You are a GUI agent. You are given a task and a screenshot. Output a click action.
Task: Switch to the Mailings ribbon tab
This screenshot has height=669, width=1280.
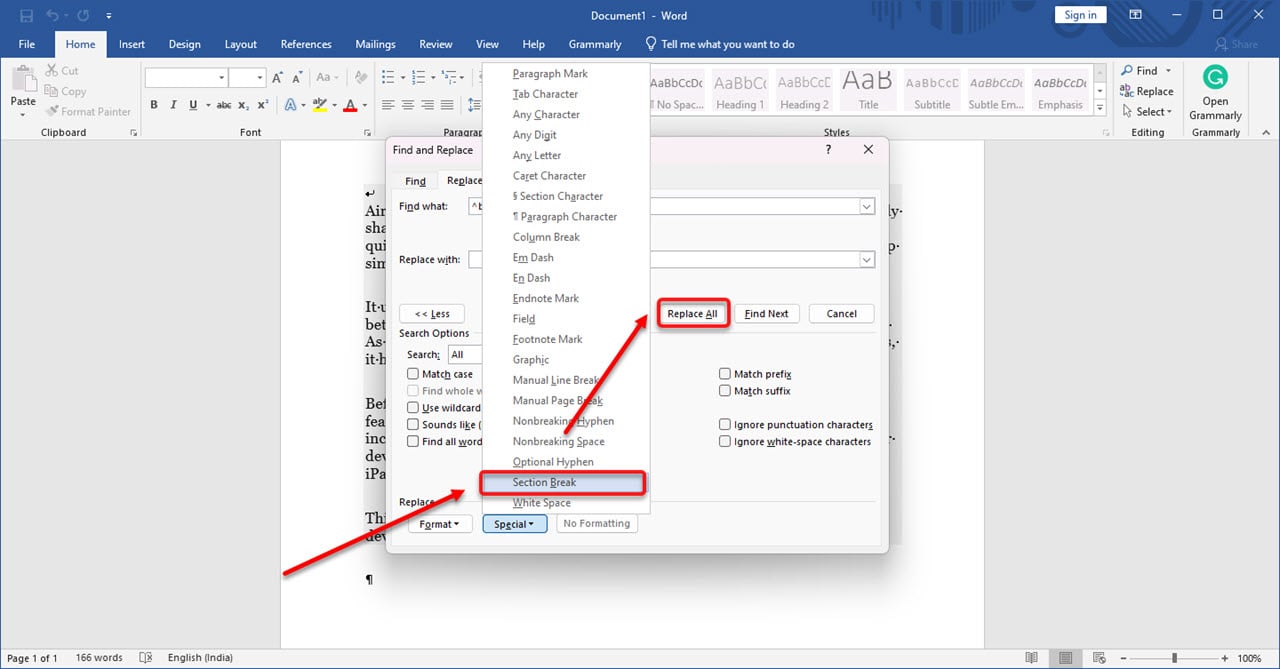[x=375, y=44]
